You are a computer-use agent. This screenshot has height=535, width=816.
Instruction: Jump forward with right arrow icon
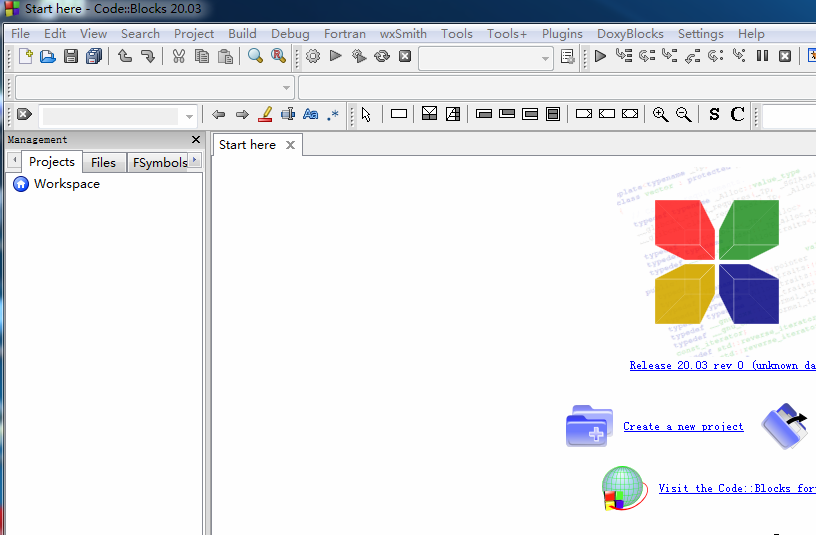coord(242,114)
